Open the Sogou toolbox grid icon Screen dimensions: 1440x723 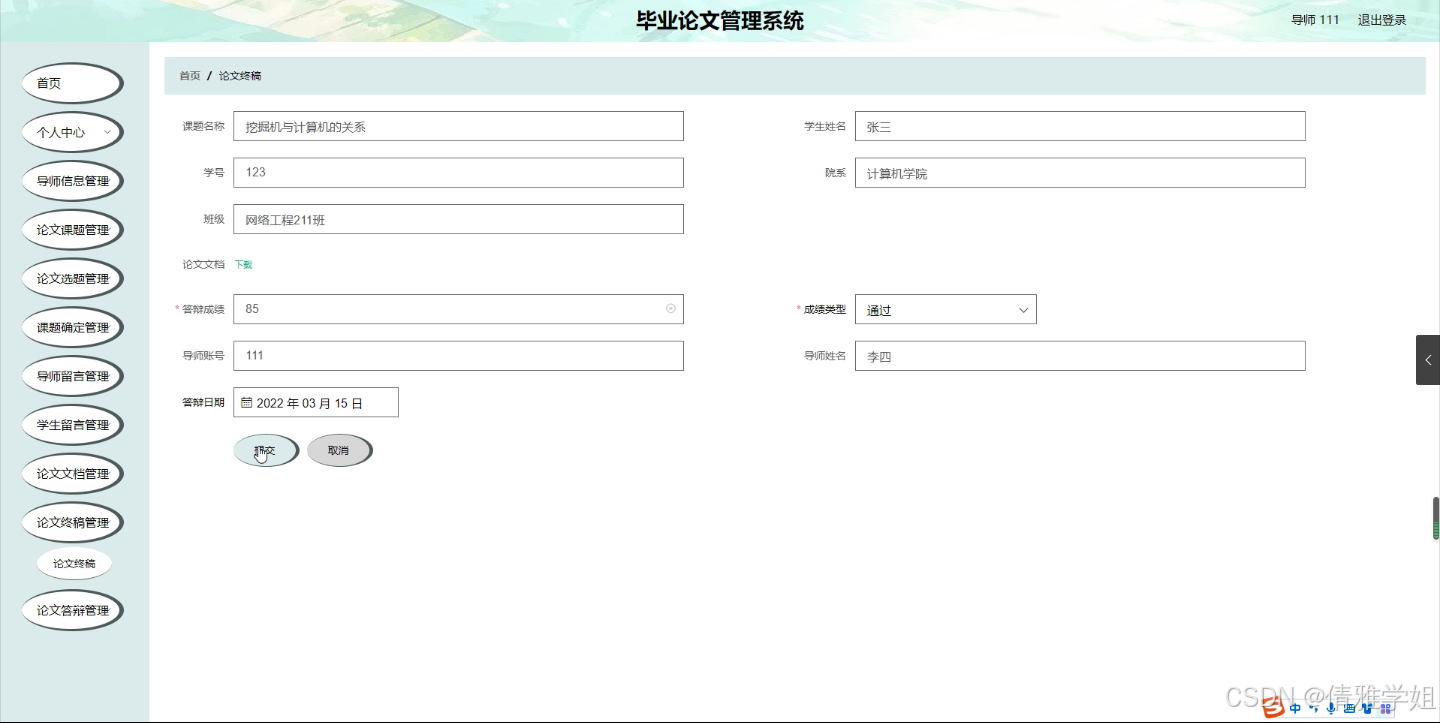coord(1386,708)
